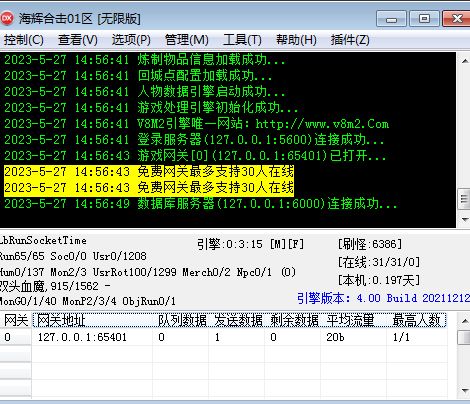The width and height of the screenshot is (470, 404).
Task: Click the 引擎:0:3:15 [M][F] status text
Action: (250, 244)
